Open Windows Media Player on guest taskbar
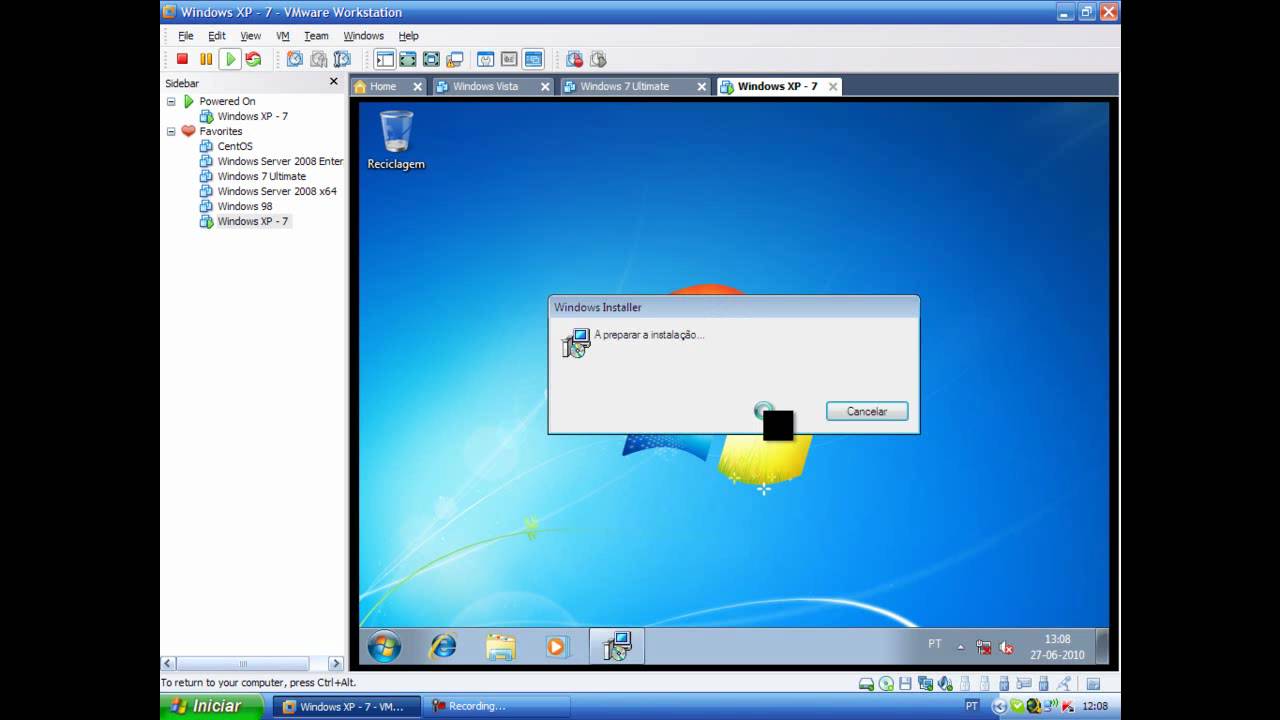The height and width of the screenshot is (720, 1280). (556, 646)
